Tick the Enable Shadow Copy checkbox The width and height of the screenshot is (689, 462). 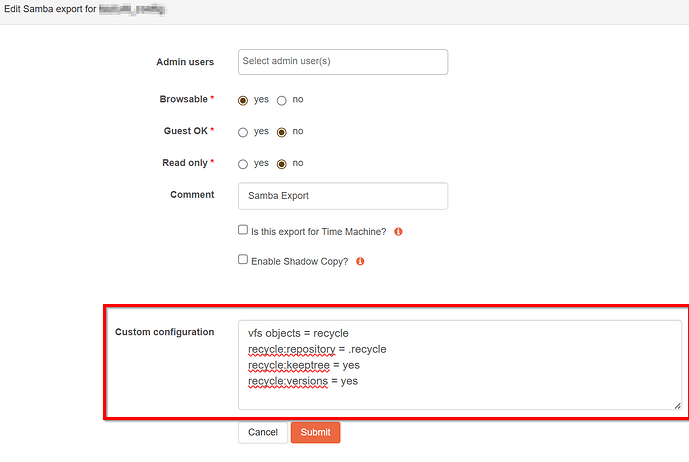pyautogui.click(x=243, y=260)
